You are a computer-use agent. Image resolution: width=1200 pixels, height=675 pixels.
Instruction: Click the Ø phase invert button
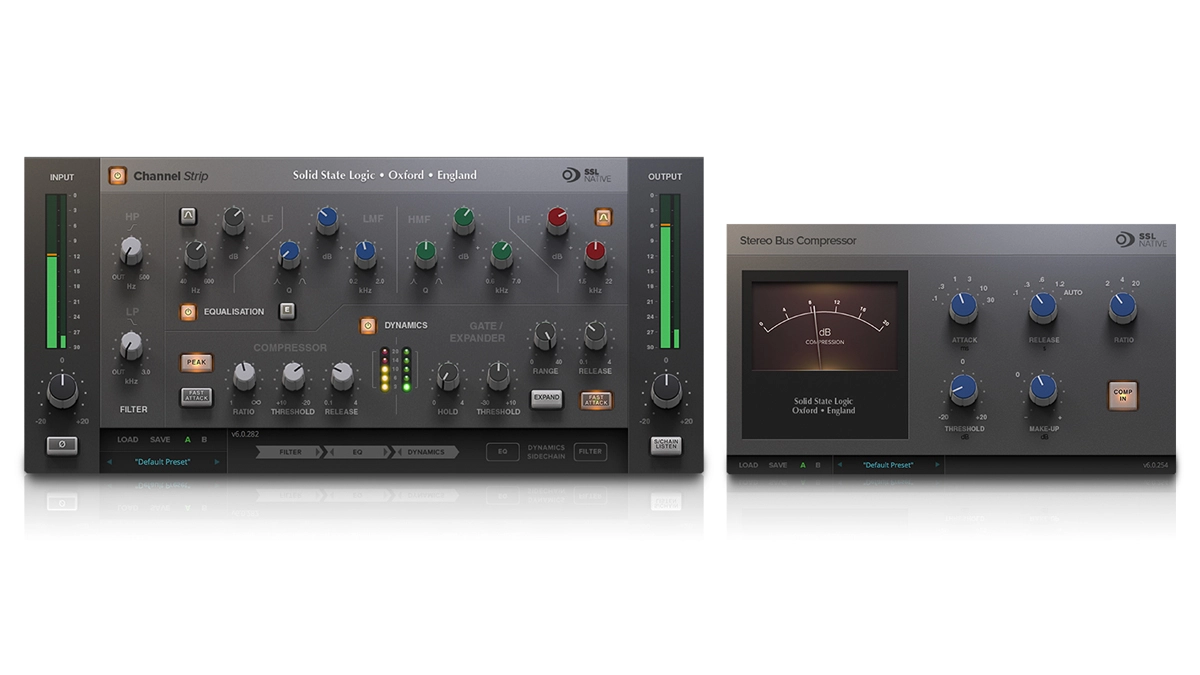61,446
